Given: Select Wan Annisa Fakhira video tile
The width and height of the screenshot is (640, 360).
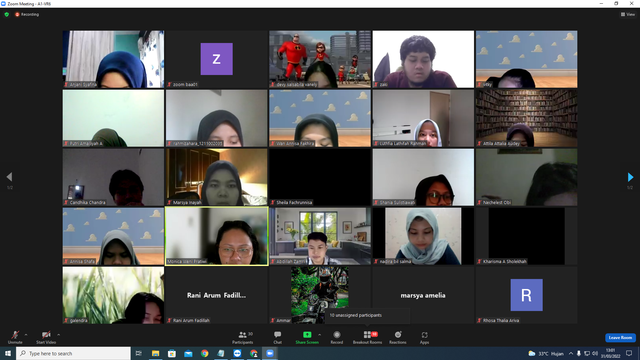Looking at the screenshot, I should 320,118.
